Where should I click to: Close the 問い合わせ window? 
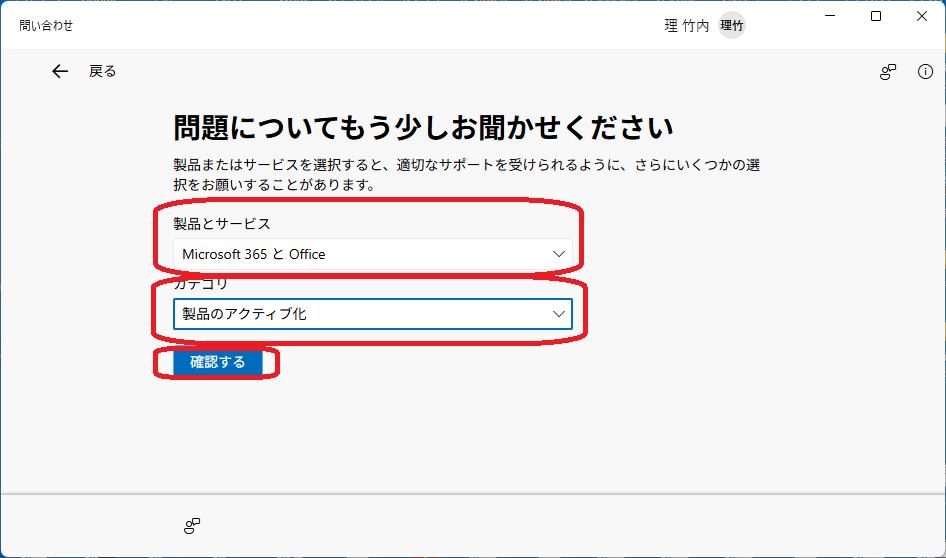click(x=922, y=17)
